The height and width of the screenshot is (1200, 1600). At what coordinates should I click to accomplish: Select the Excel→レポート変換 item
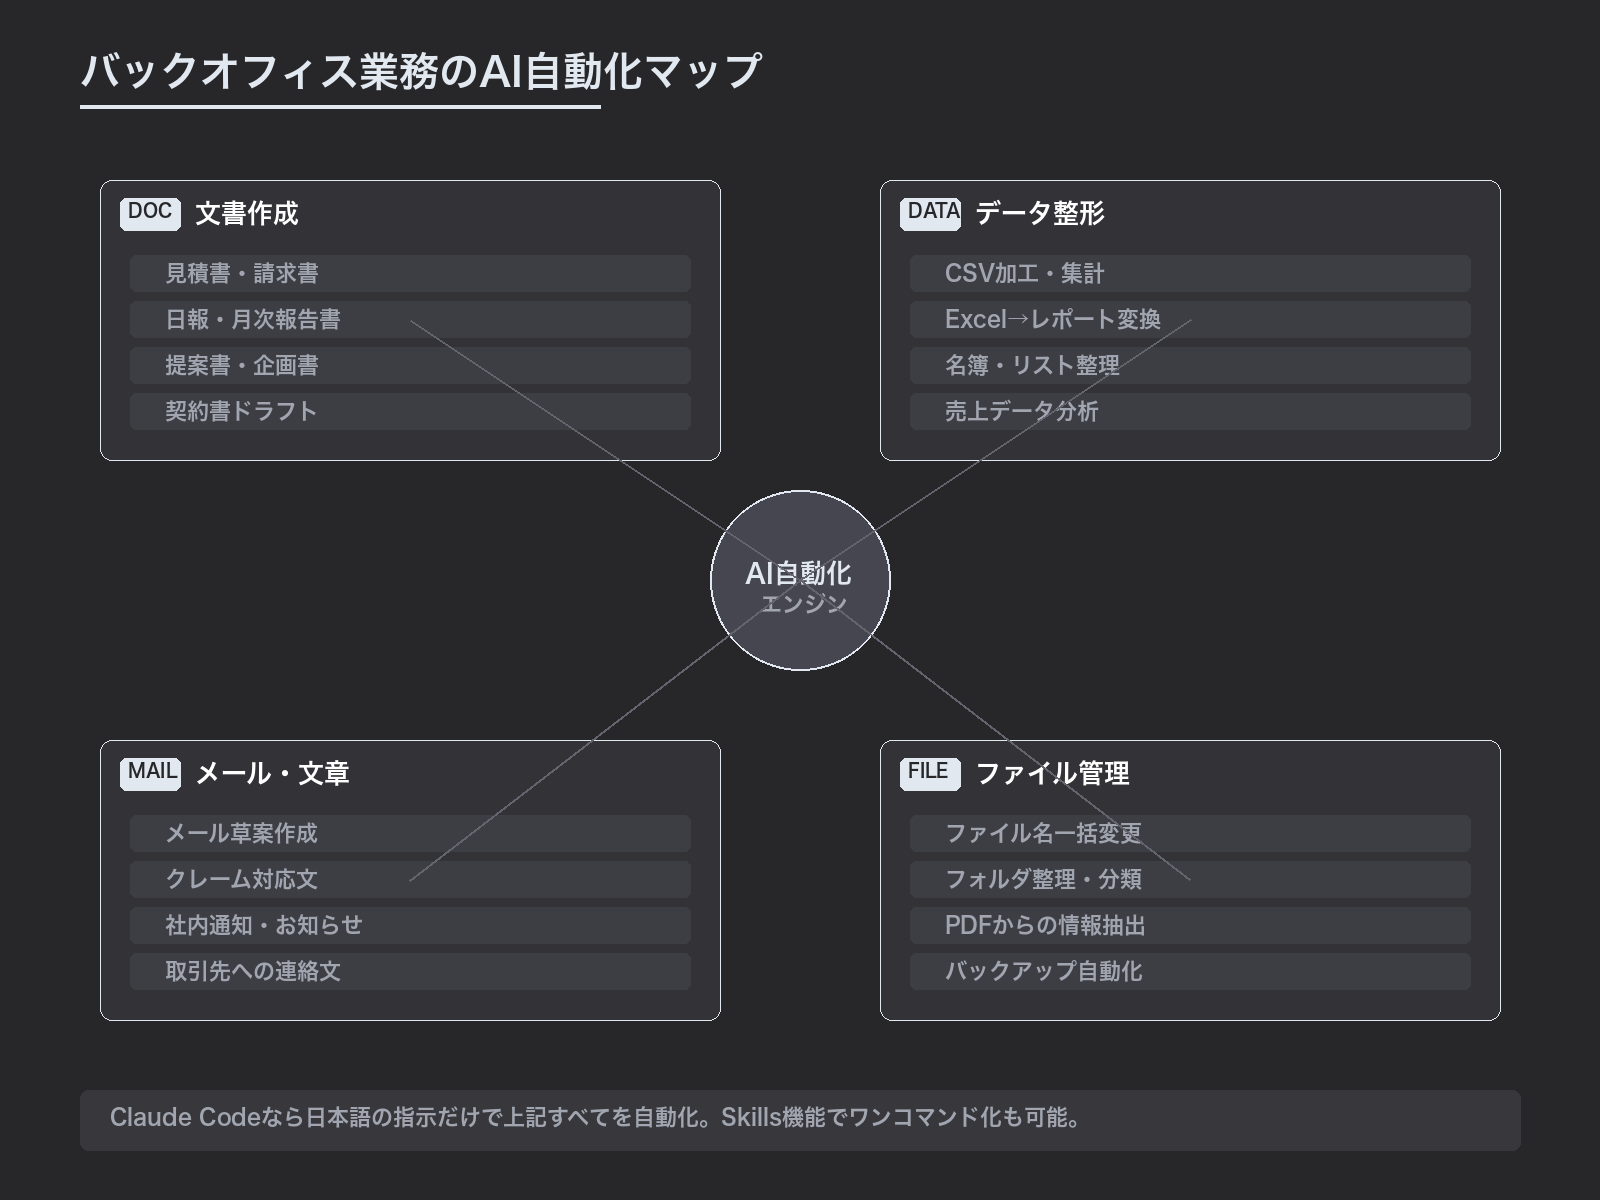[1190, 319]
